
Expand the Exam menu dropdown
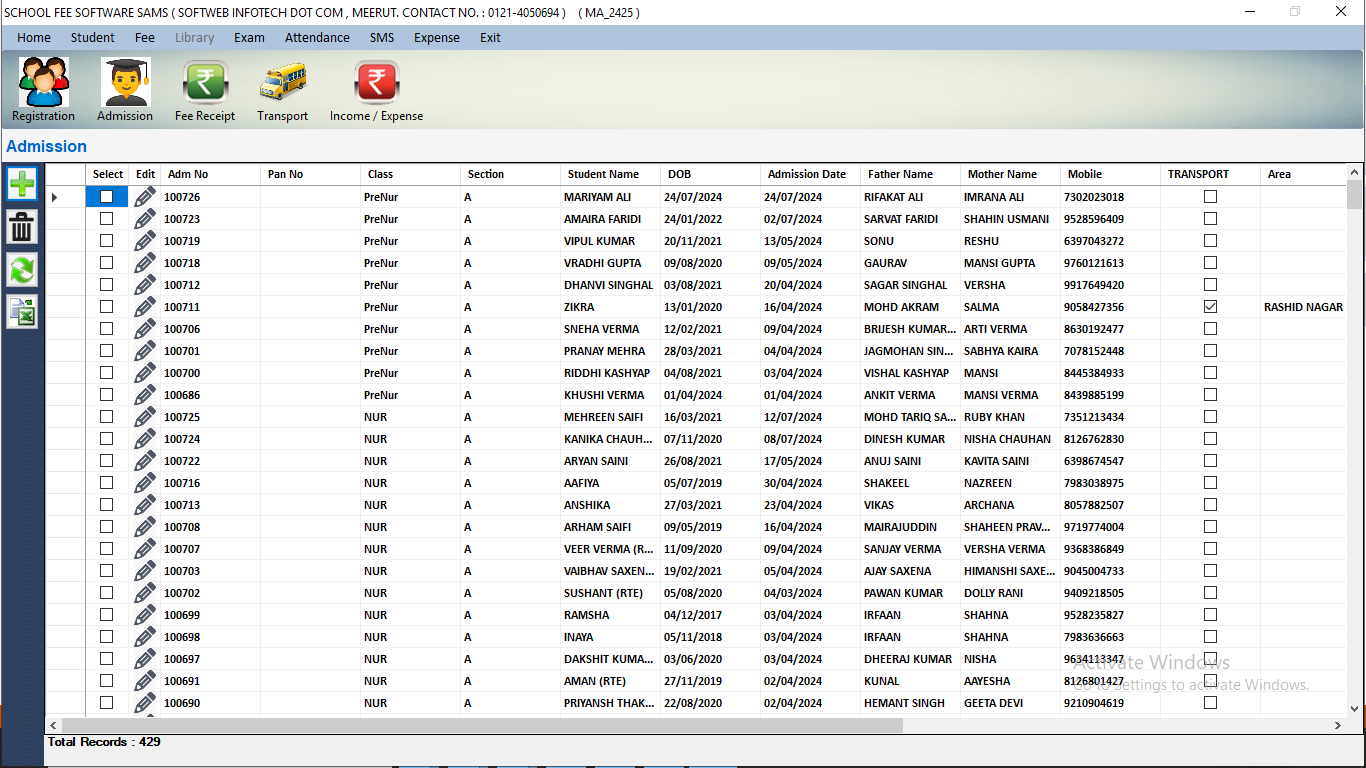pyautogui.click(x=249, y=38)
